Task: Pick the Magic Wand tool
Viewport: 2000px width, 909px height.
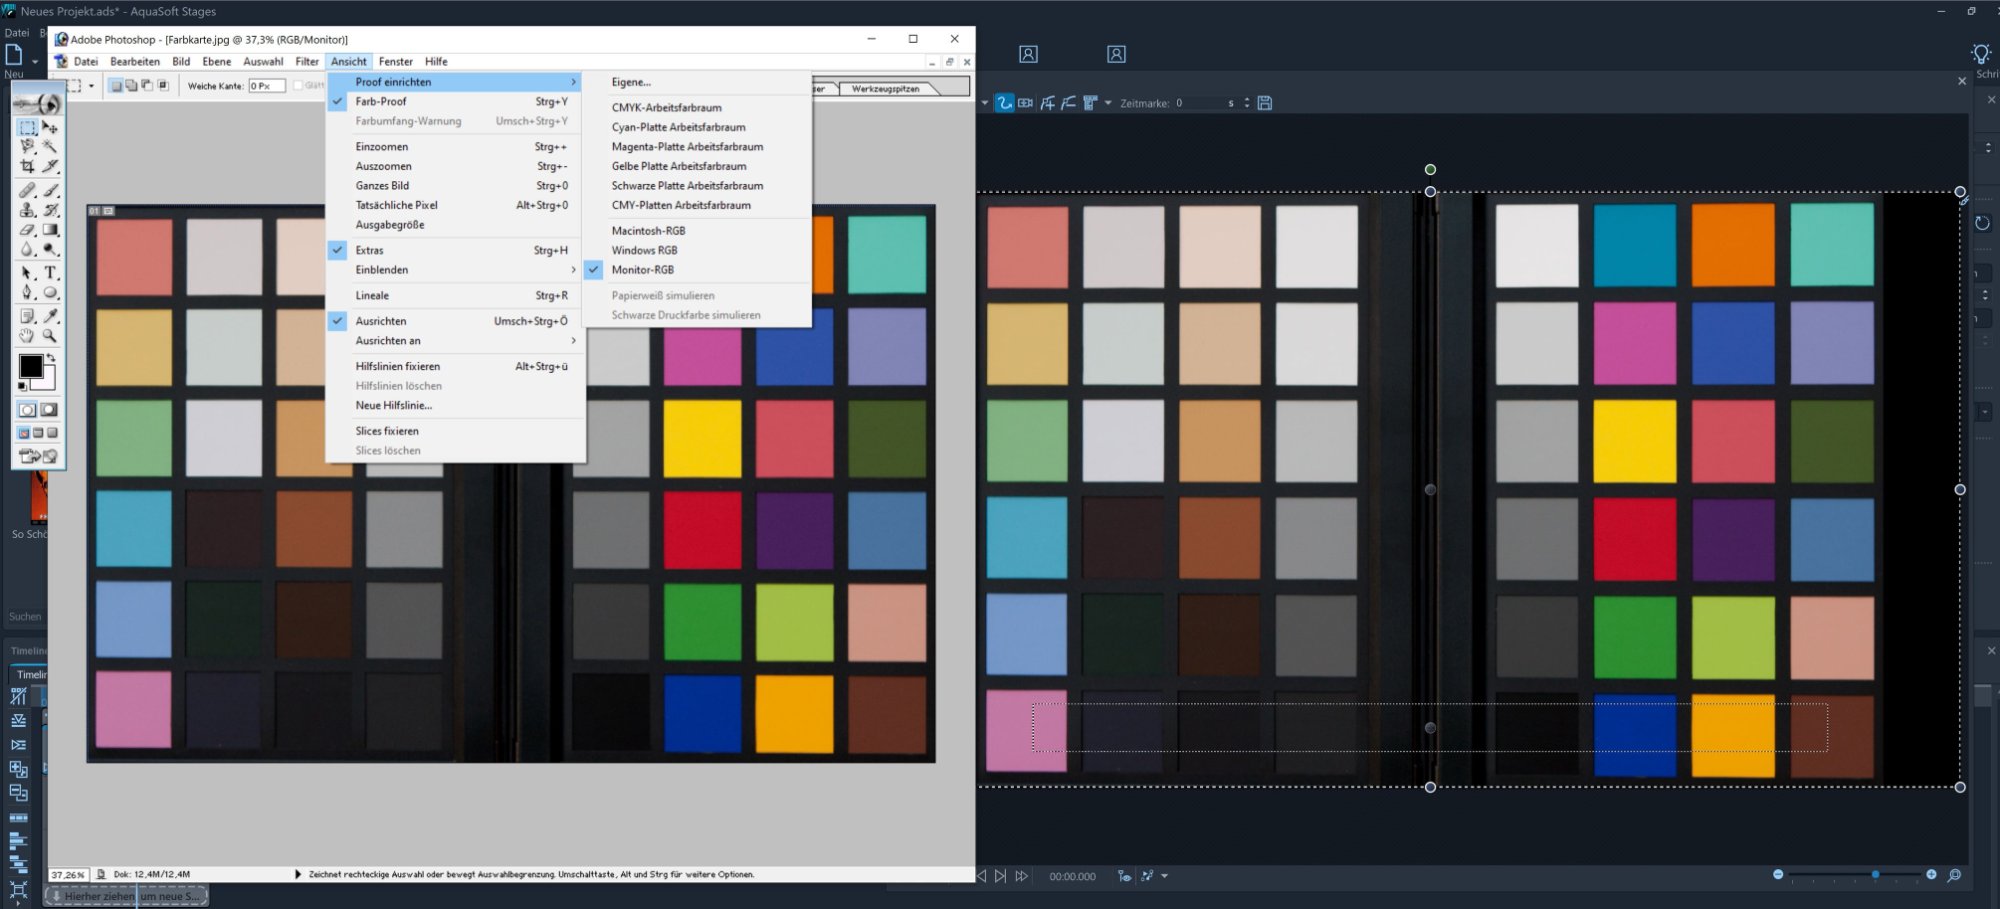Action: coord(50,147)
